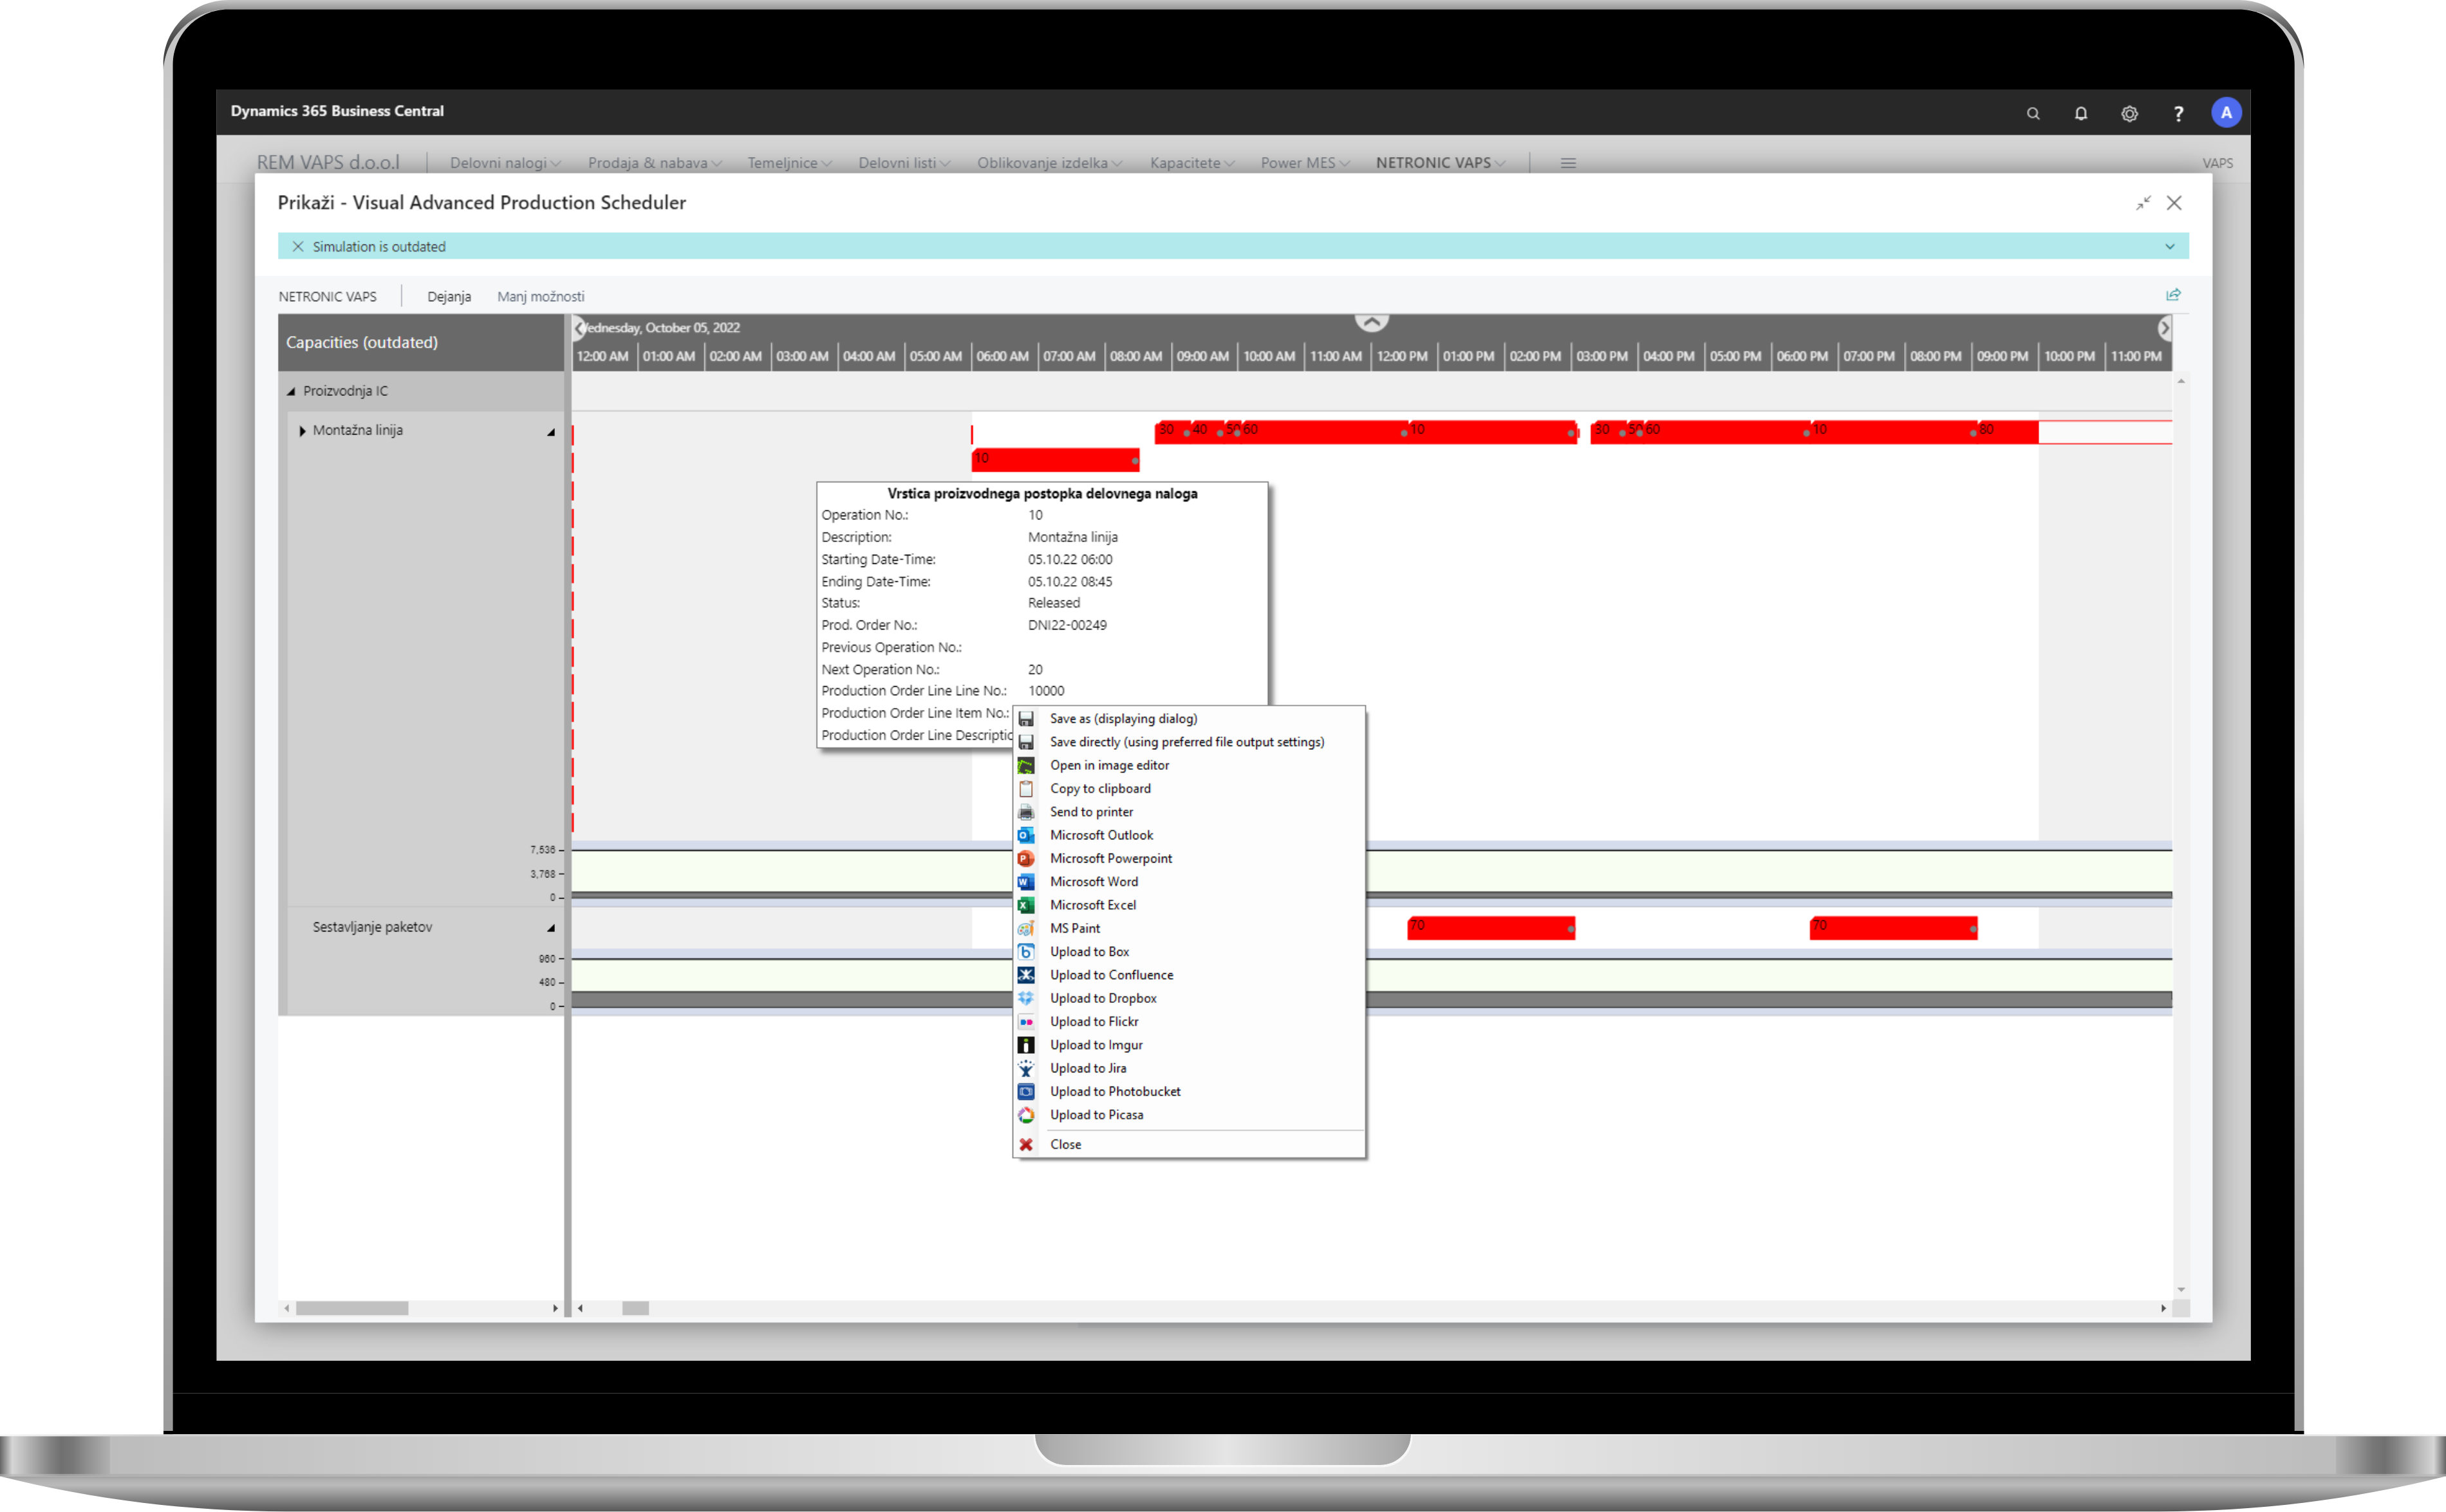Open the hamburger more menu in navigation
2446x1512 pixels.
(x=1568, y=163)
